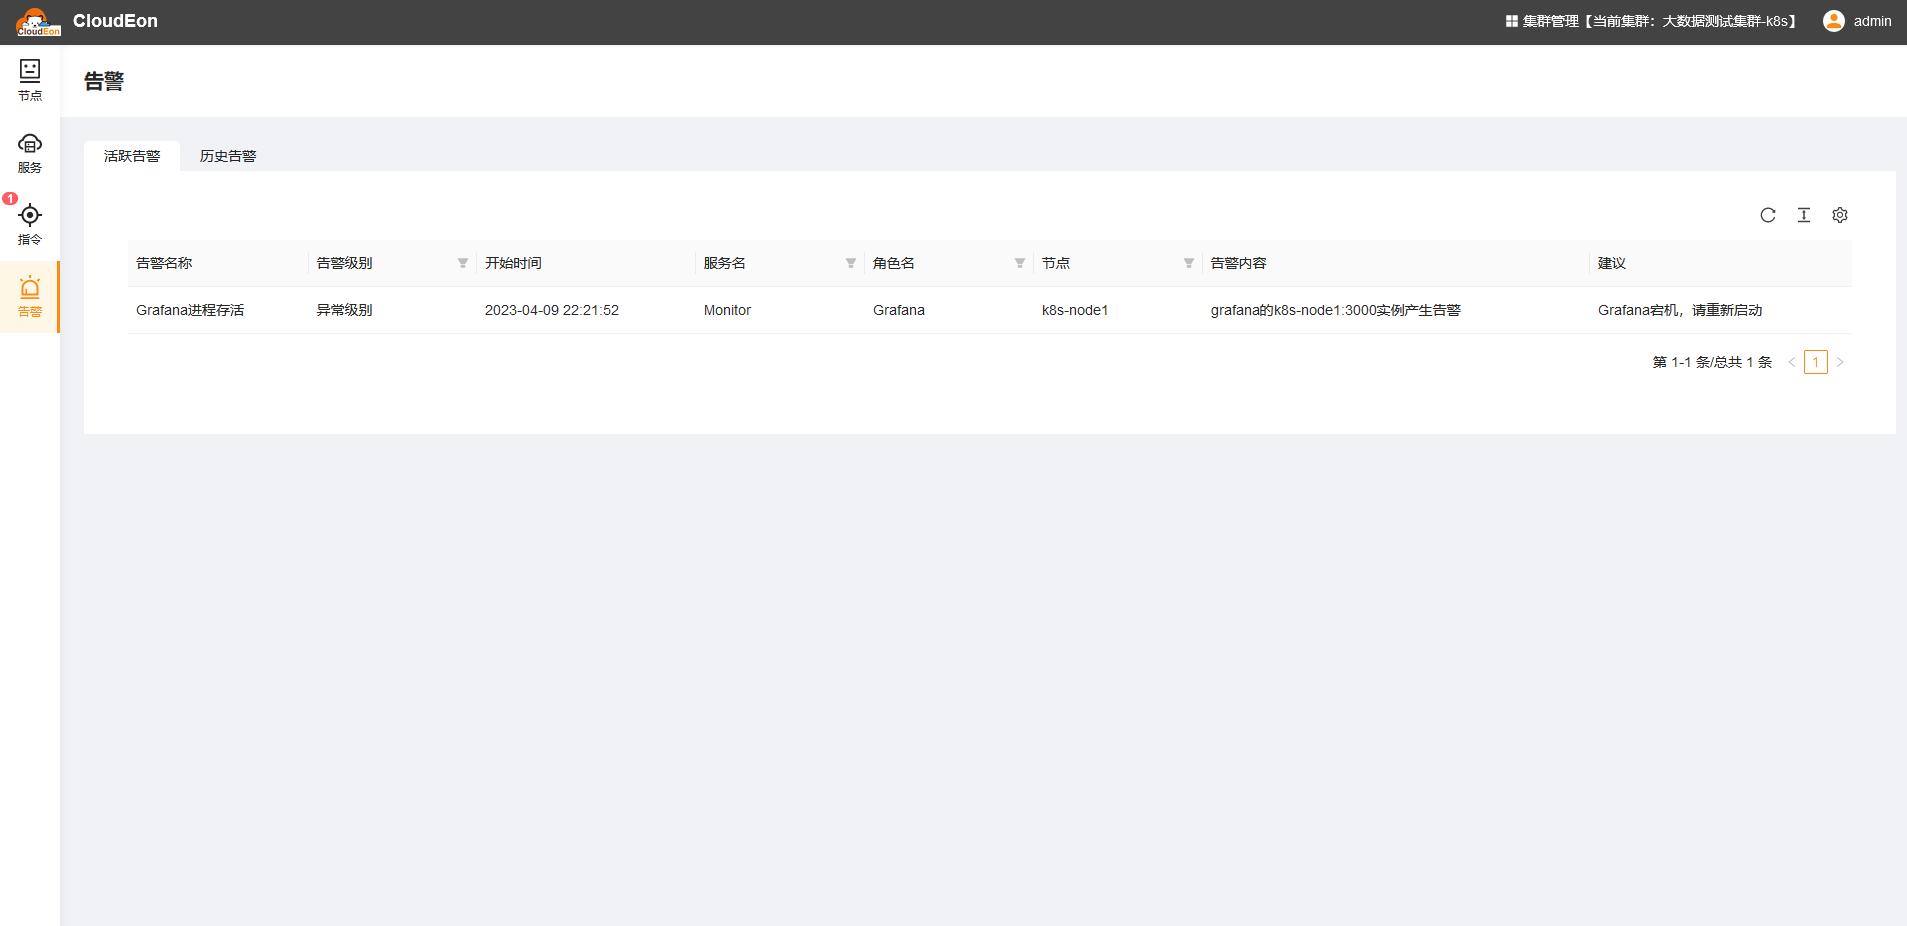Open the table density icon

1804,215
